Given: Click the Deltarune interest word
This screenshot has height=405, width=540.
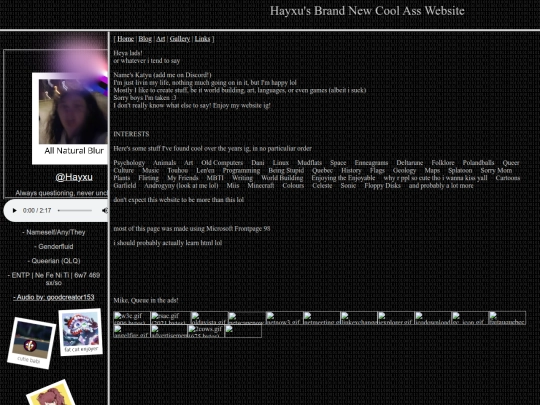Looking at the screenshot, I should point(409,163).
